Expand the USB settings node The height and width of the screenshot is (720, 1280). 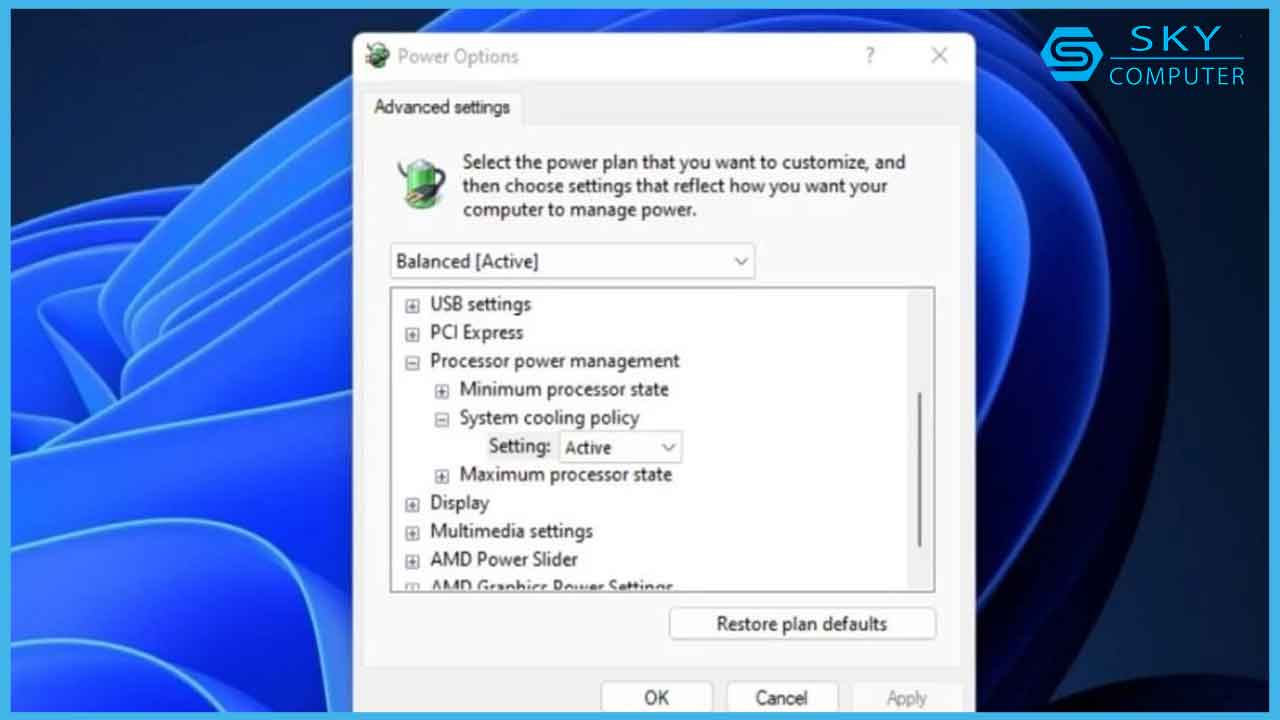[x=412, y=306]
